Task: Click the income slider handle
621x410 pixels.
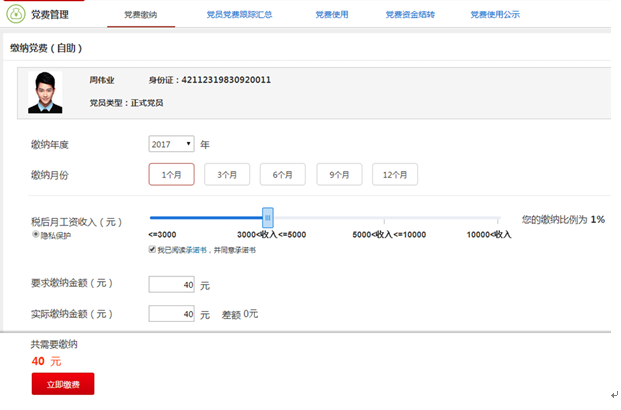Action: pos(267,218)
